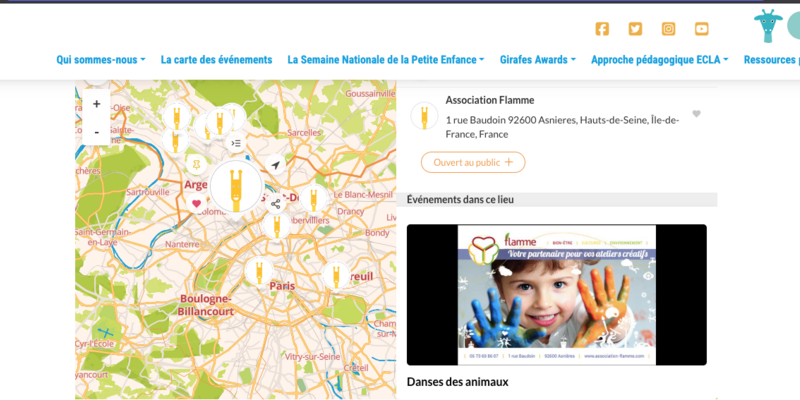Expand the Qui sommes-nous dropdown menu
800x400 pixels.
100,60
